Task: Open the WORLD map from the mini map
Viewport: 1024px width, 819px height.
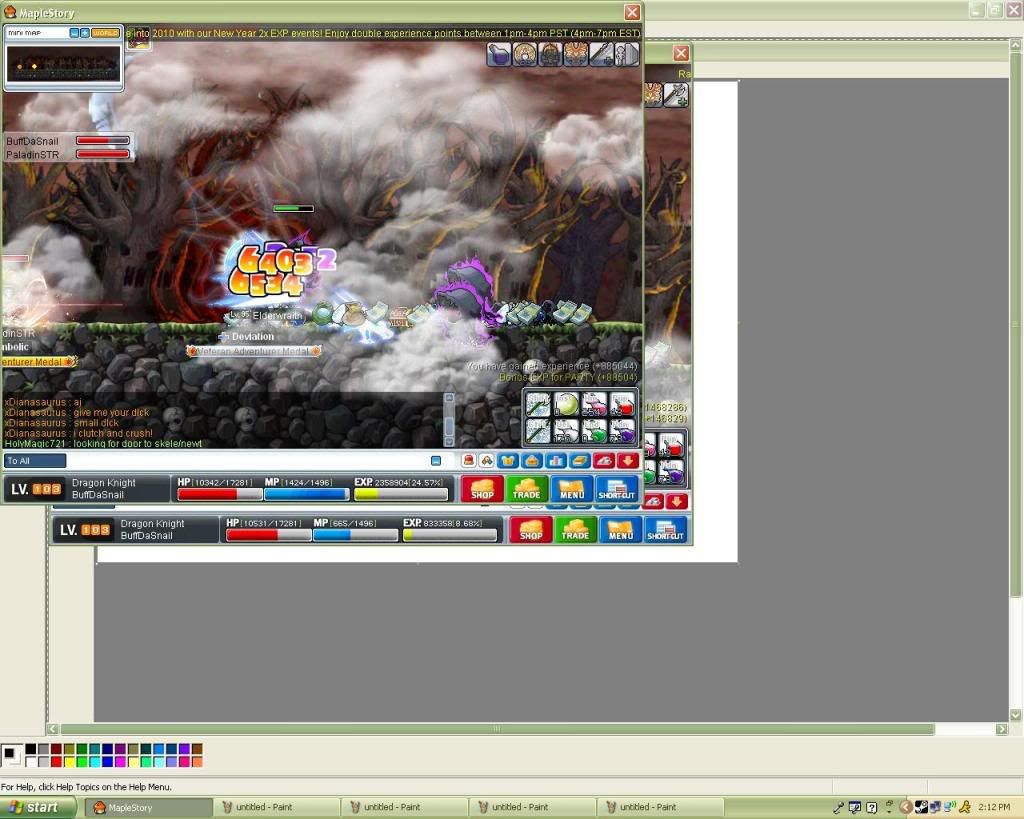Action: pyautogui.click(x=105, y=33)
